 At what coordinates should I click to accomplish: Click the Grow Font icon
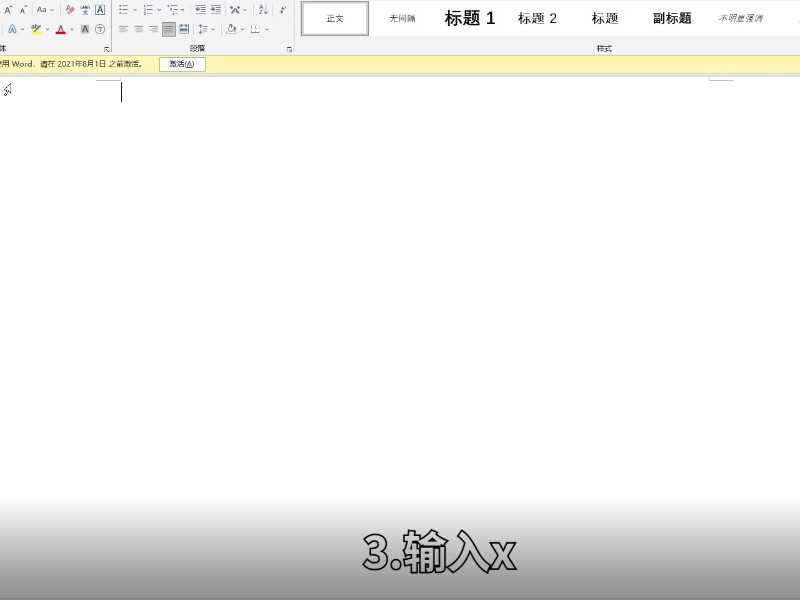tap(8, 10)
